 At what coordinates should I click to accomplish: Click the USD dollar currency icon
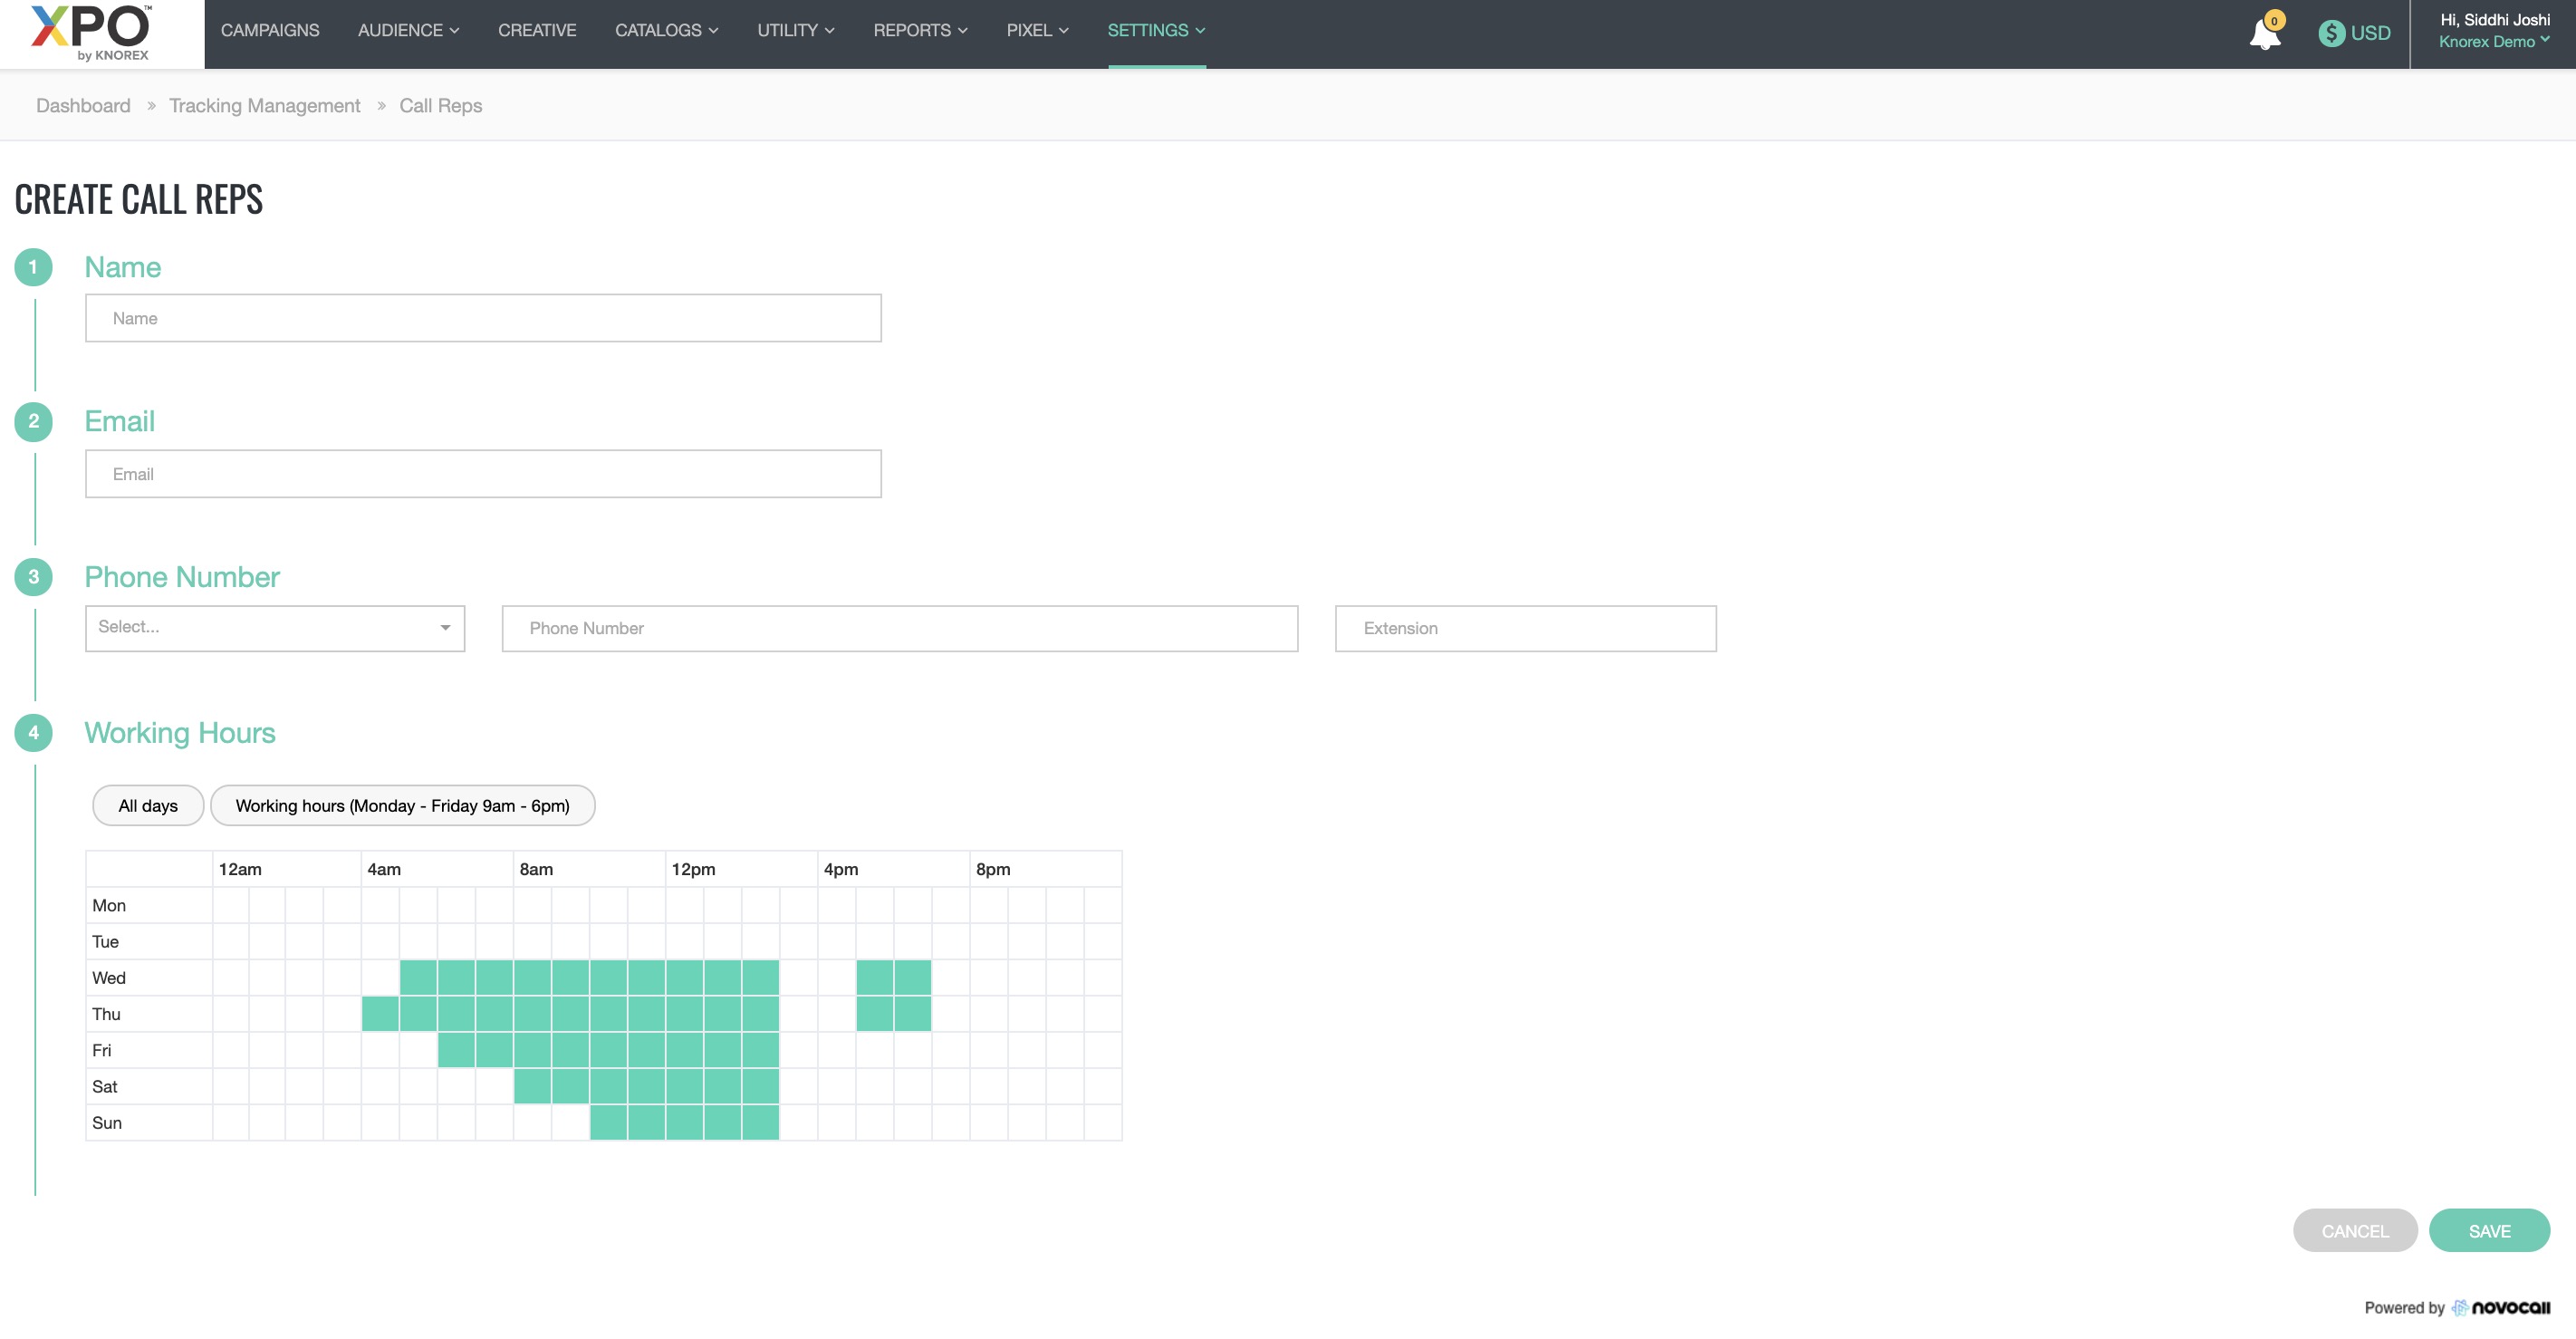pos(2331,33)
